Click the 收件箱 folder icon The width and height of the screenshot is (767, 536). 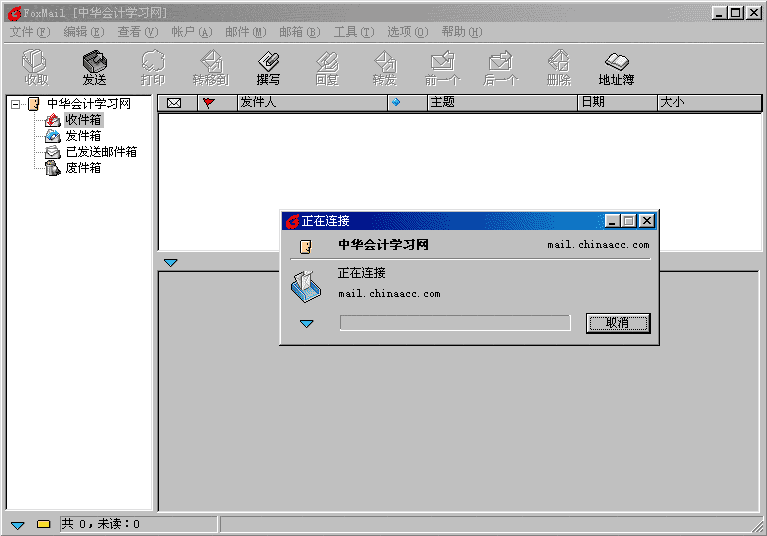(x=53, y=120)
